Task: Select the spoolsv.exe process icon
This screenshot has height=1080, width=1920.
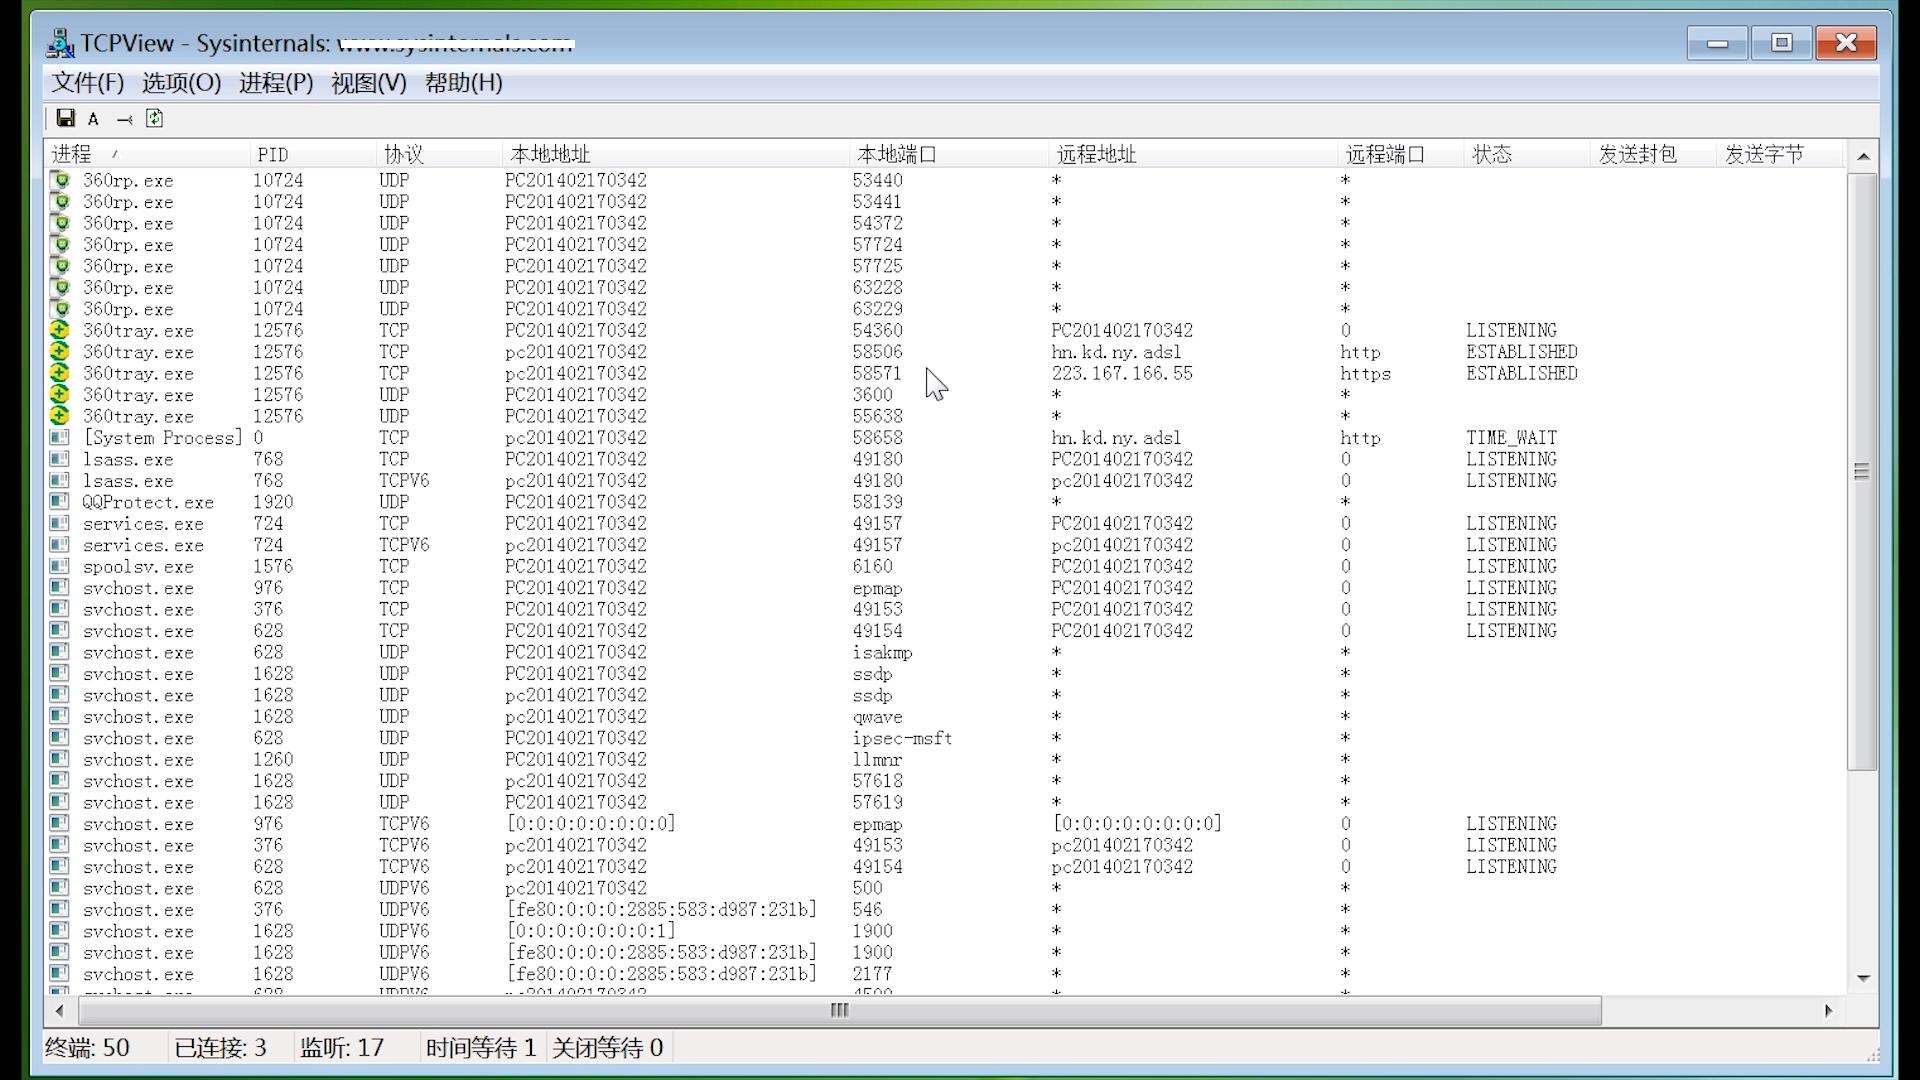Action: coord(60,567)
